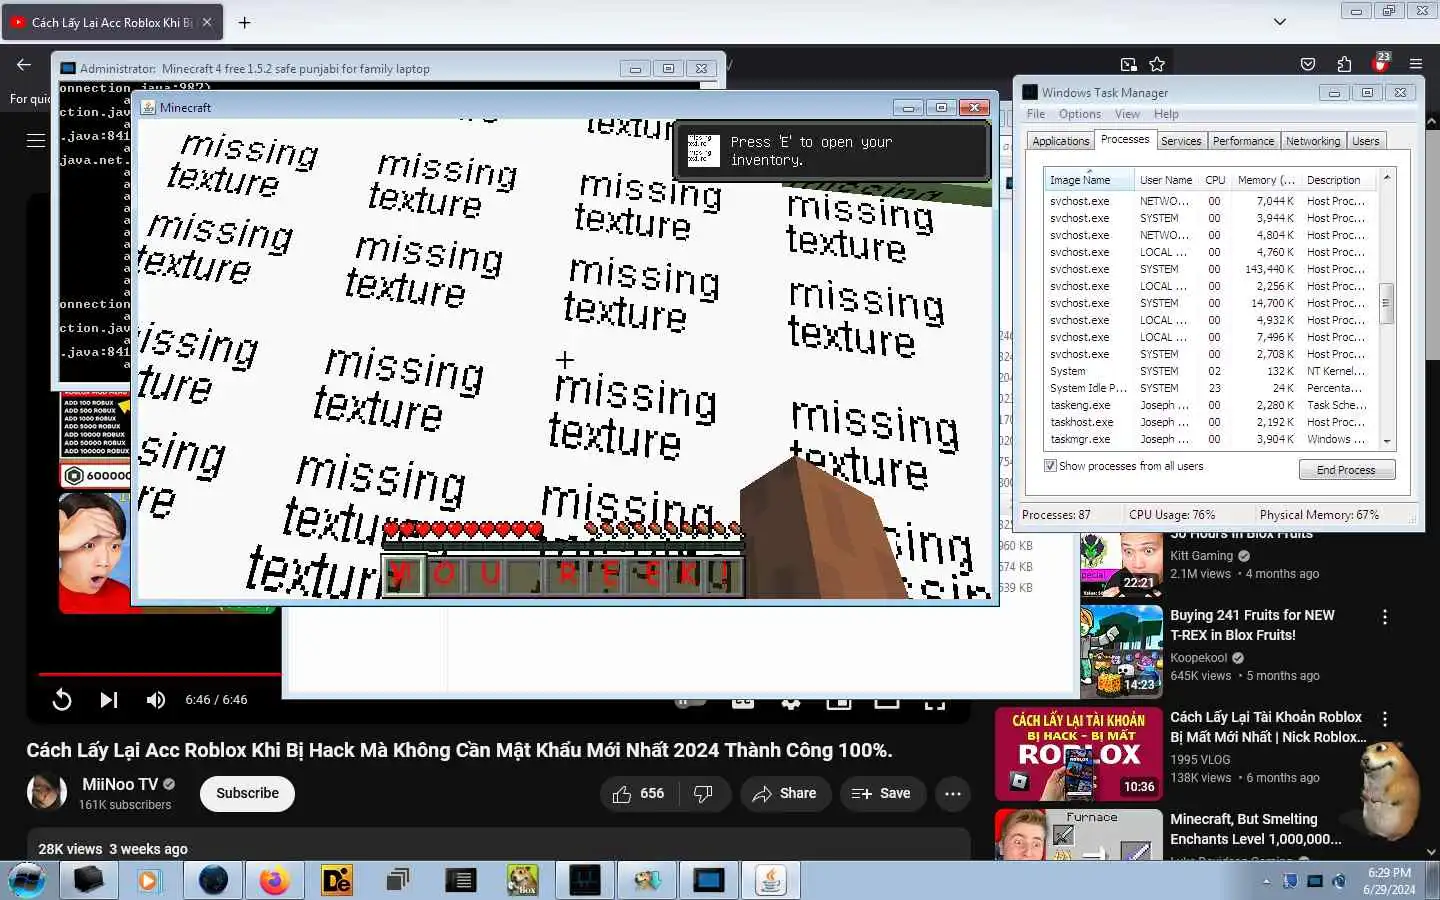
Task: Subscribe to MiiNoo TV
Action: [247, 793]
